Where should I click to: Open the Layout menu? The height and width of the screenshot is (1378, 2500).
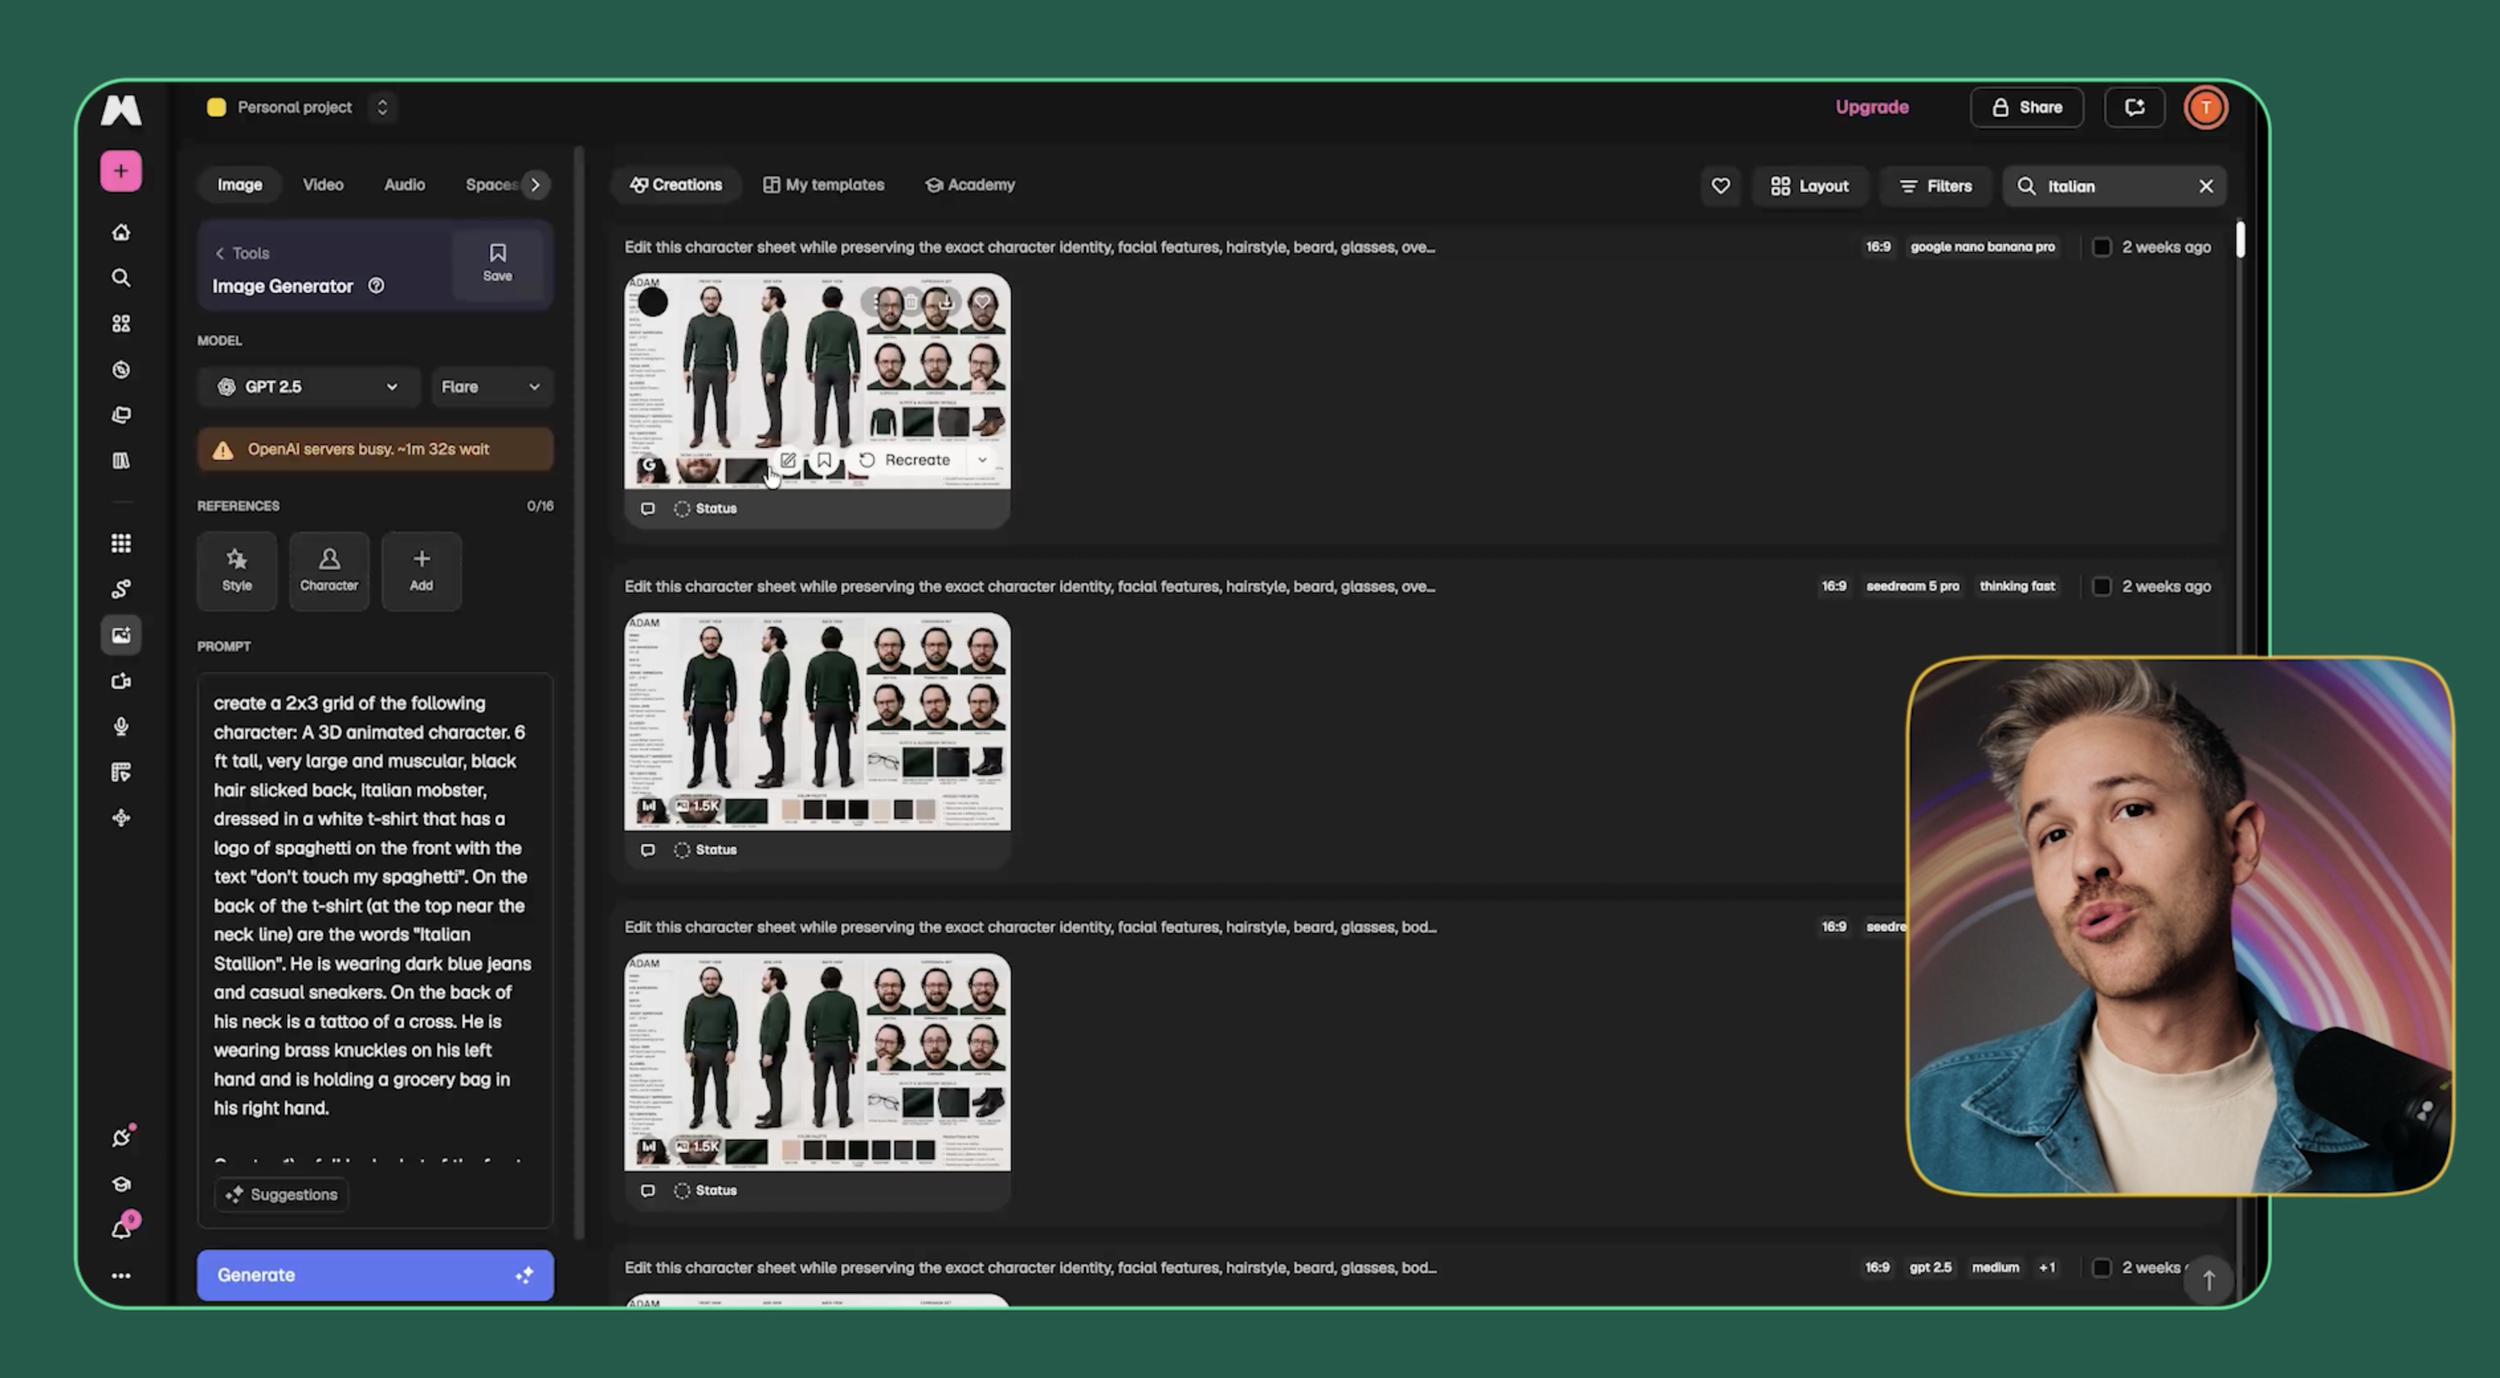[1810, 186]
